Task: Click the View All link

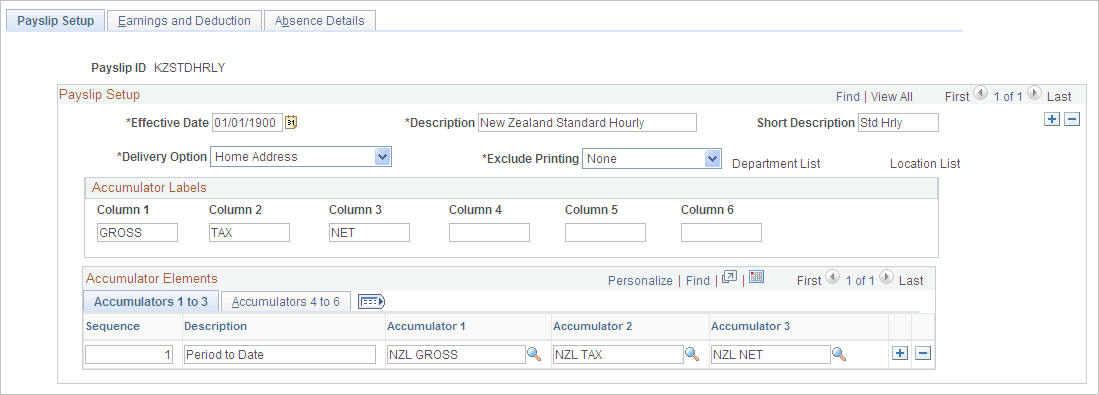Action: pyautogui.click(x=892, y=97)
